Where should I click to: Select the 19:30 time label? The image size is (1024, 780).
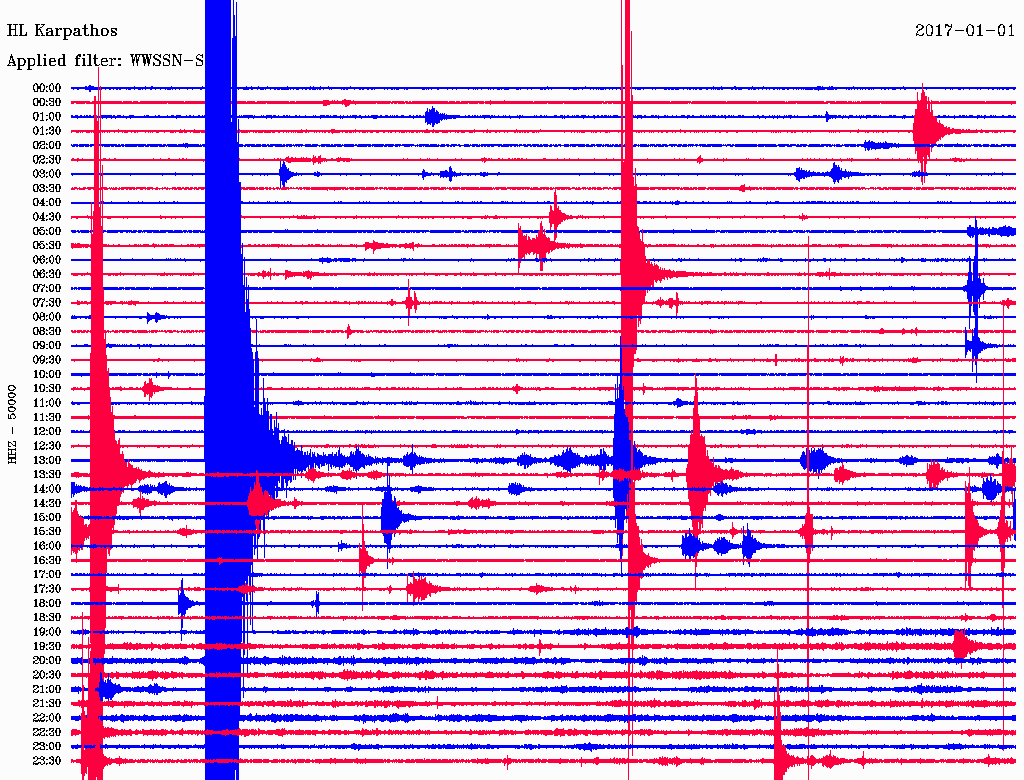point(47,646)
